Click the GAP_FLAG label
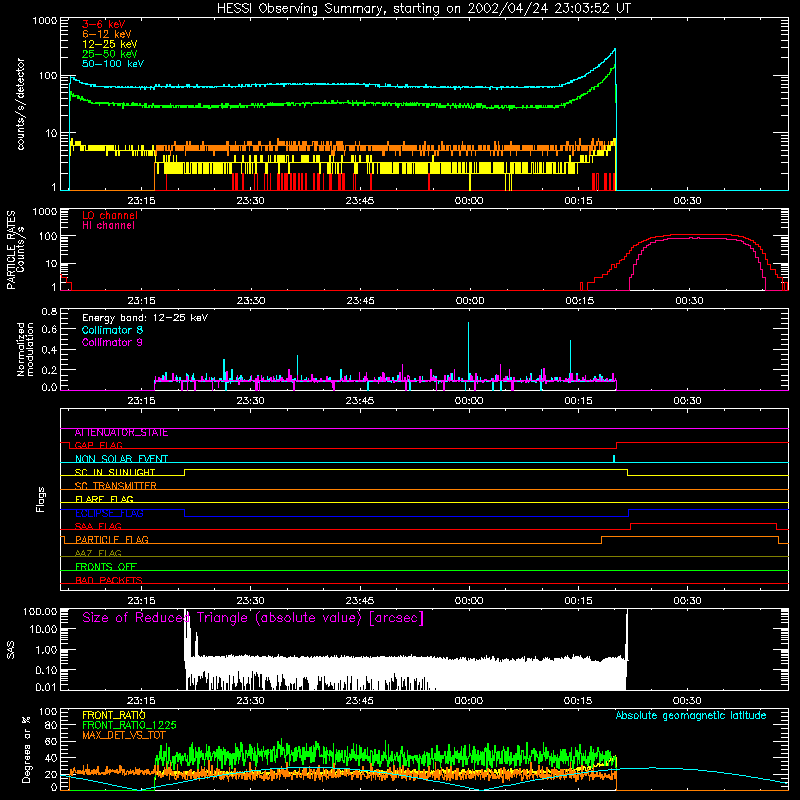The height and width of the screenshot is (800, 800). coord(98,445)
